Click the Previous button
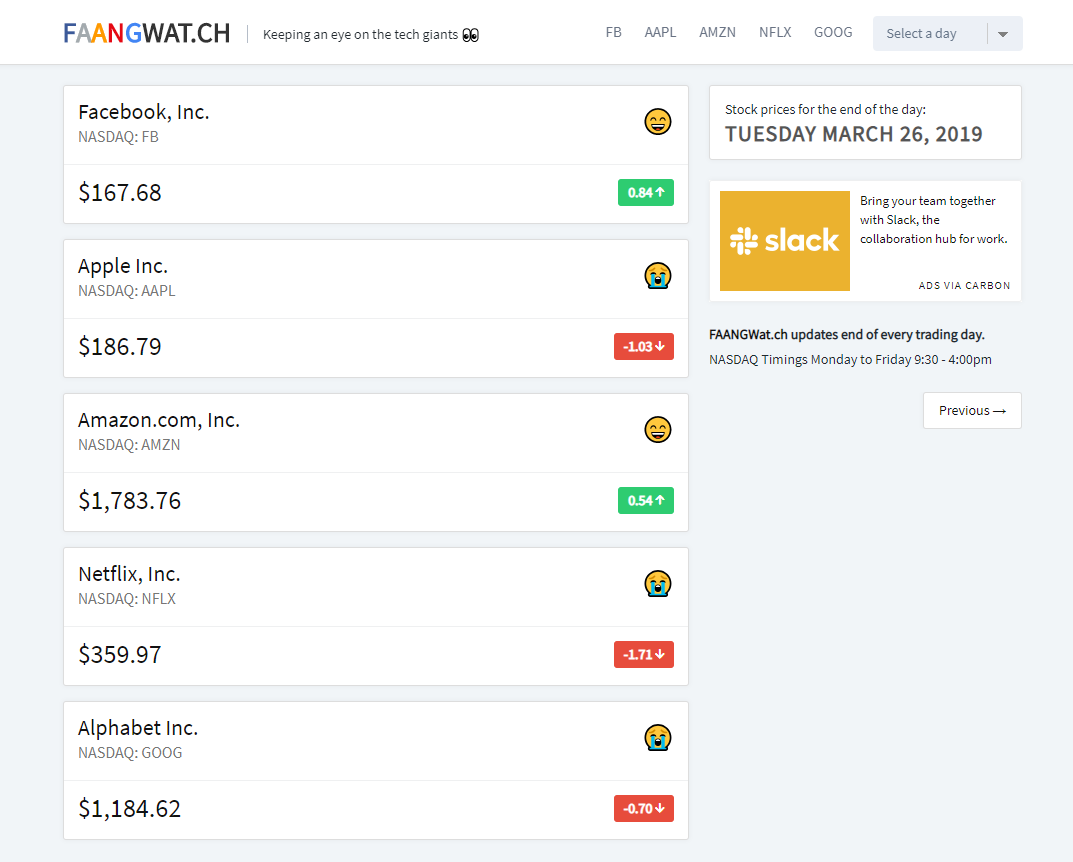 tap(972, 410)
